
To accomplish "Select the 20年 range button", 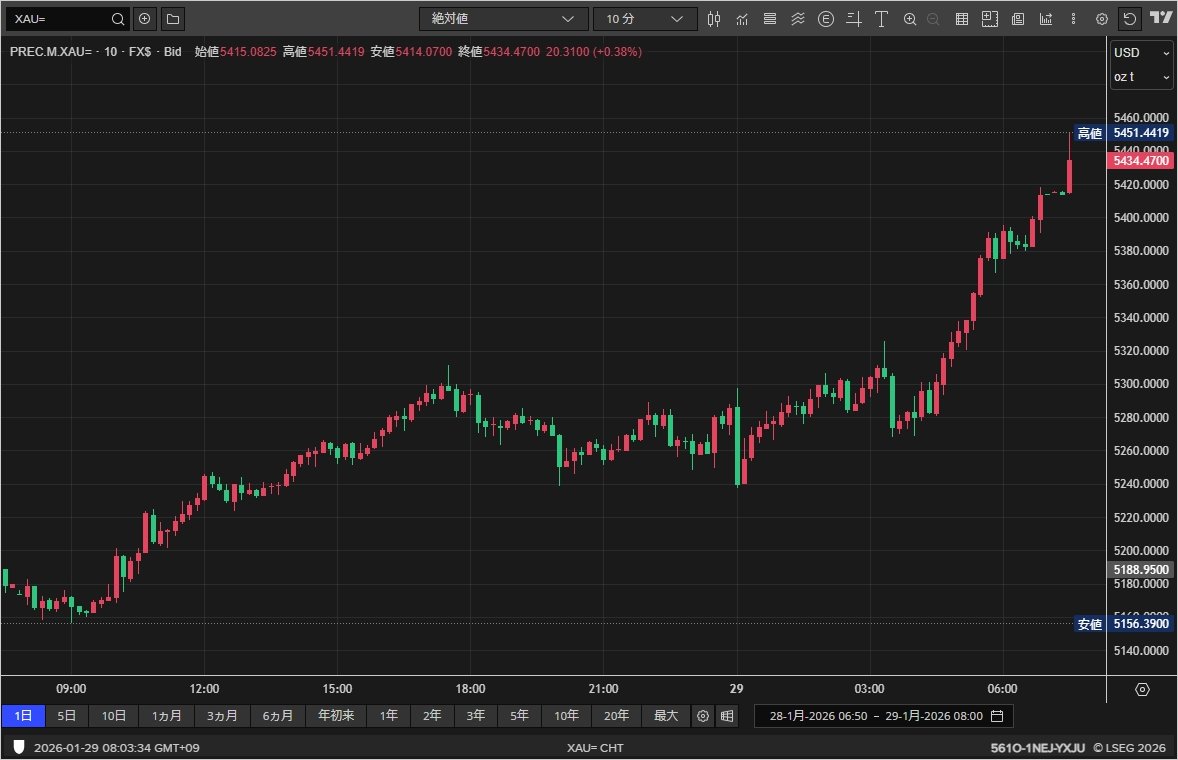I will point(616,716).
